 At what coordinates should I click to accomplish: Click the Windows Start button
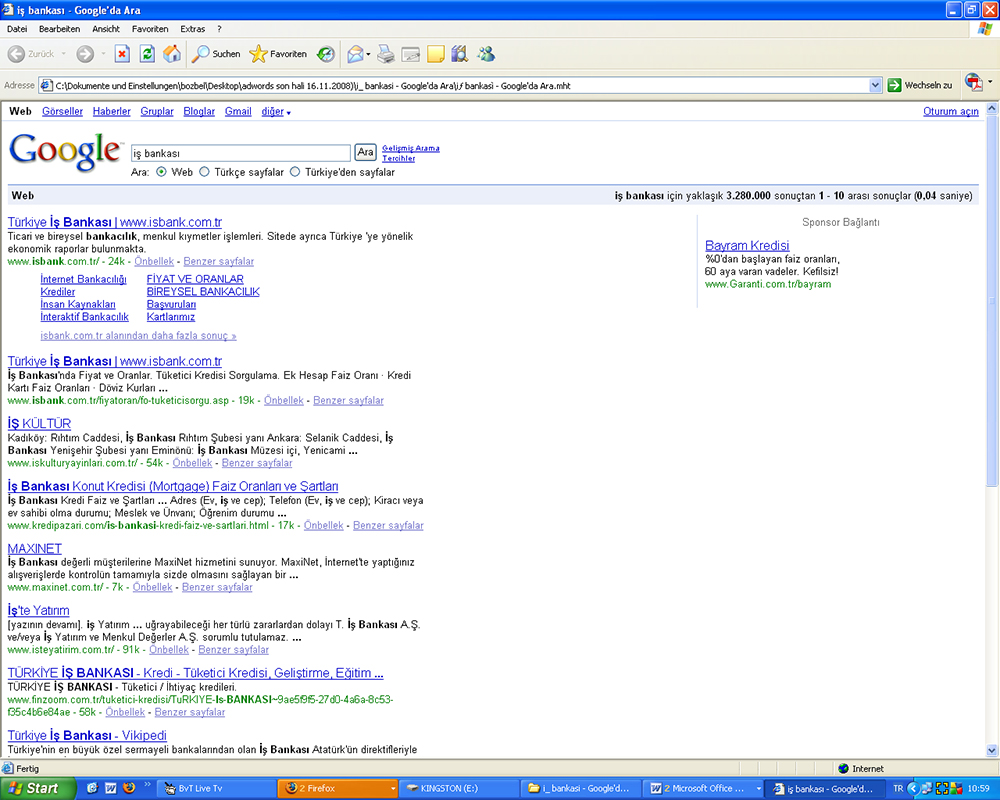click(x=38, y=789)
